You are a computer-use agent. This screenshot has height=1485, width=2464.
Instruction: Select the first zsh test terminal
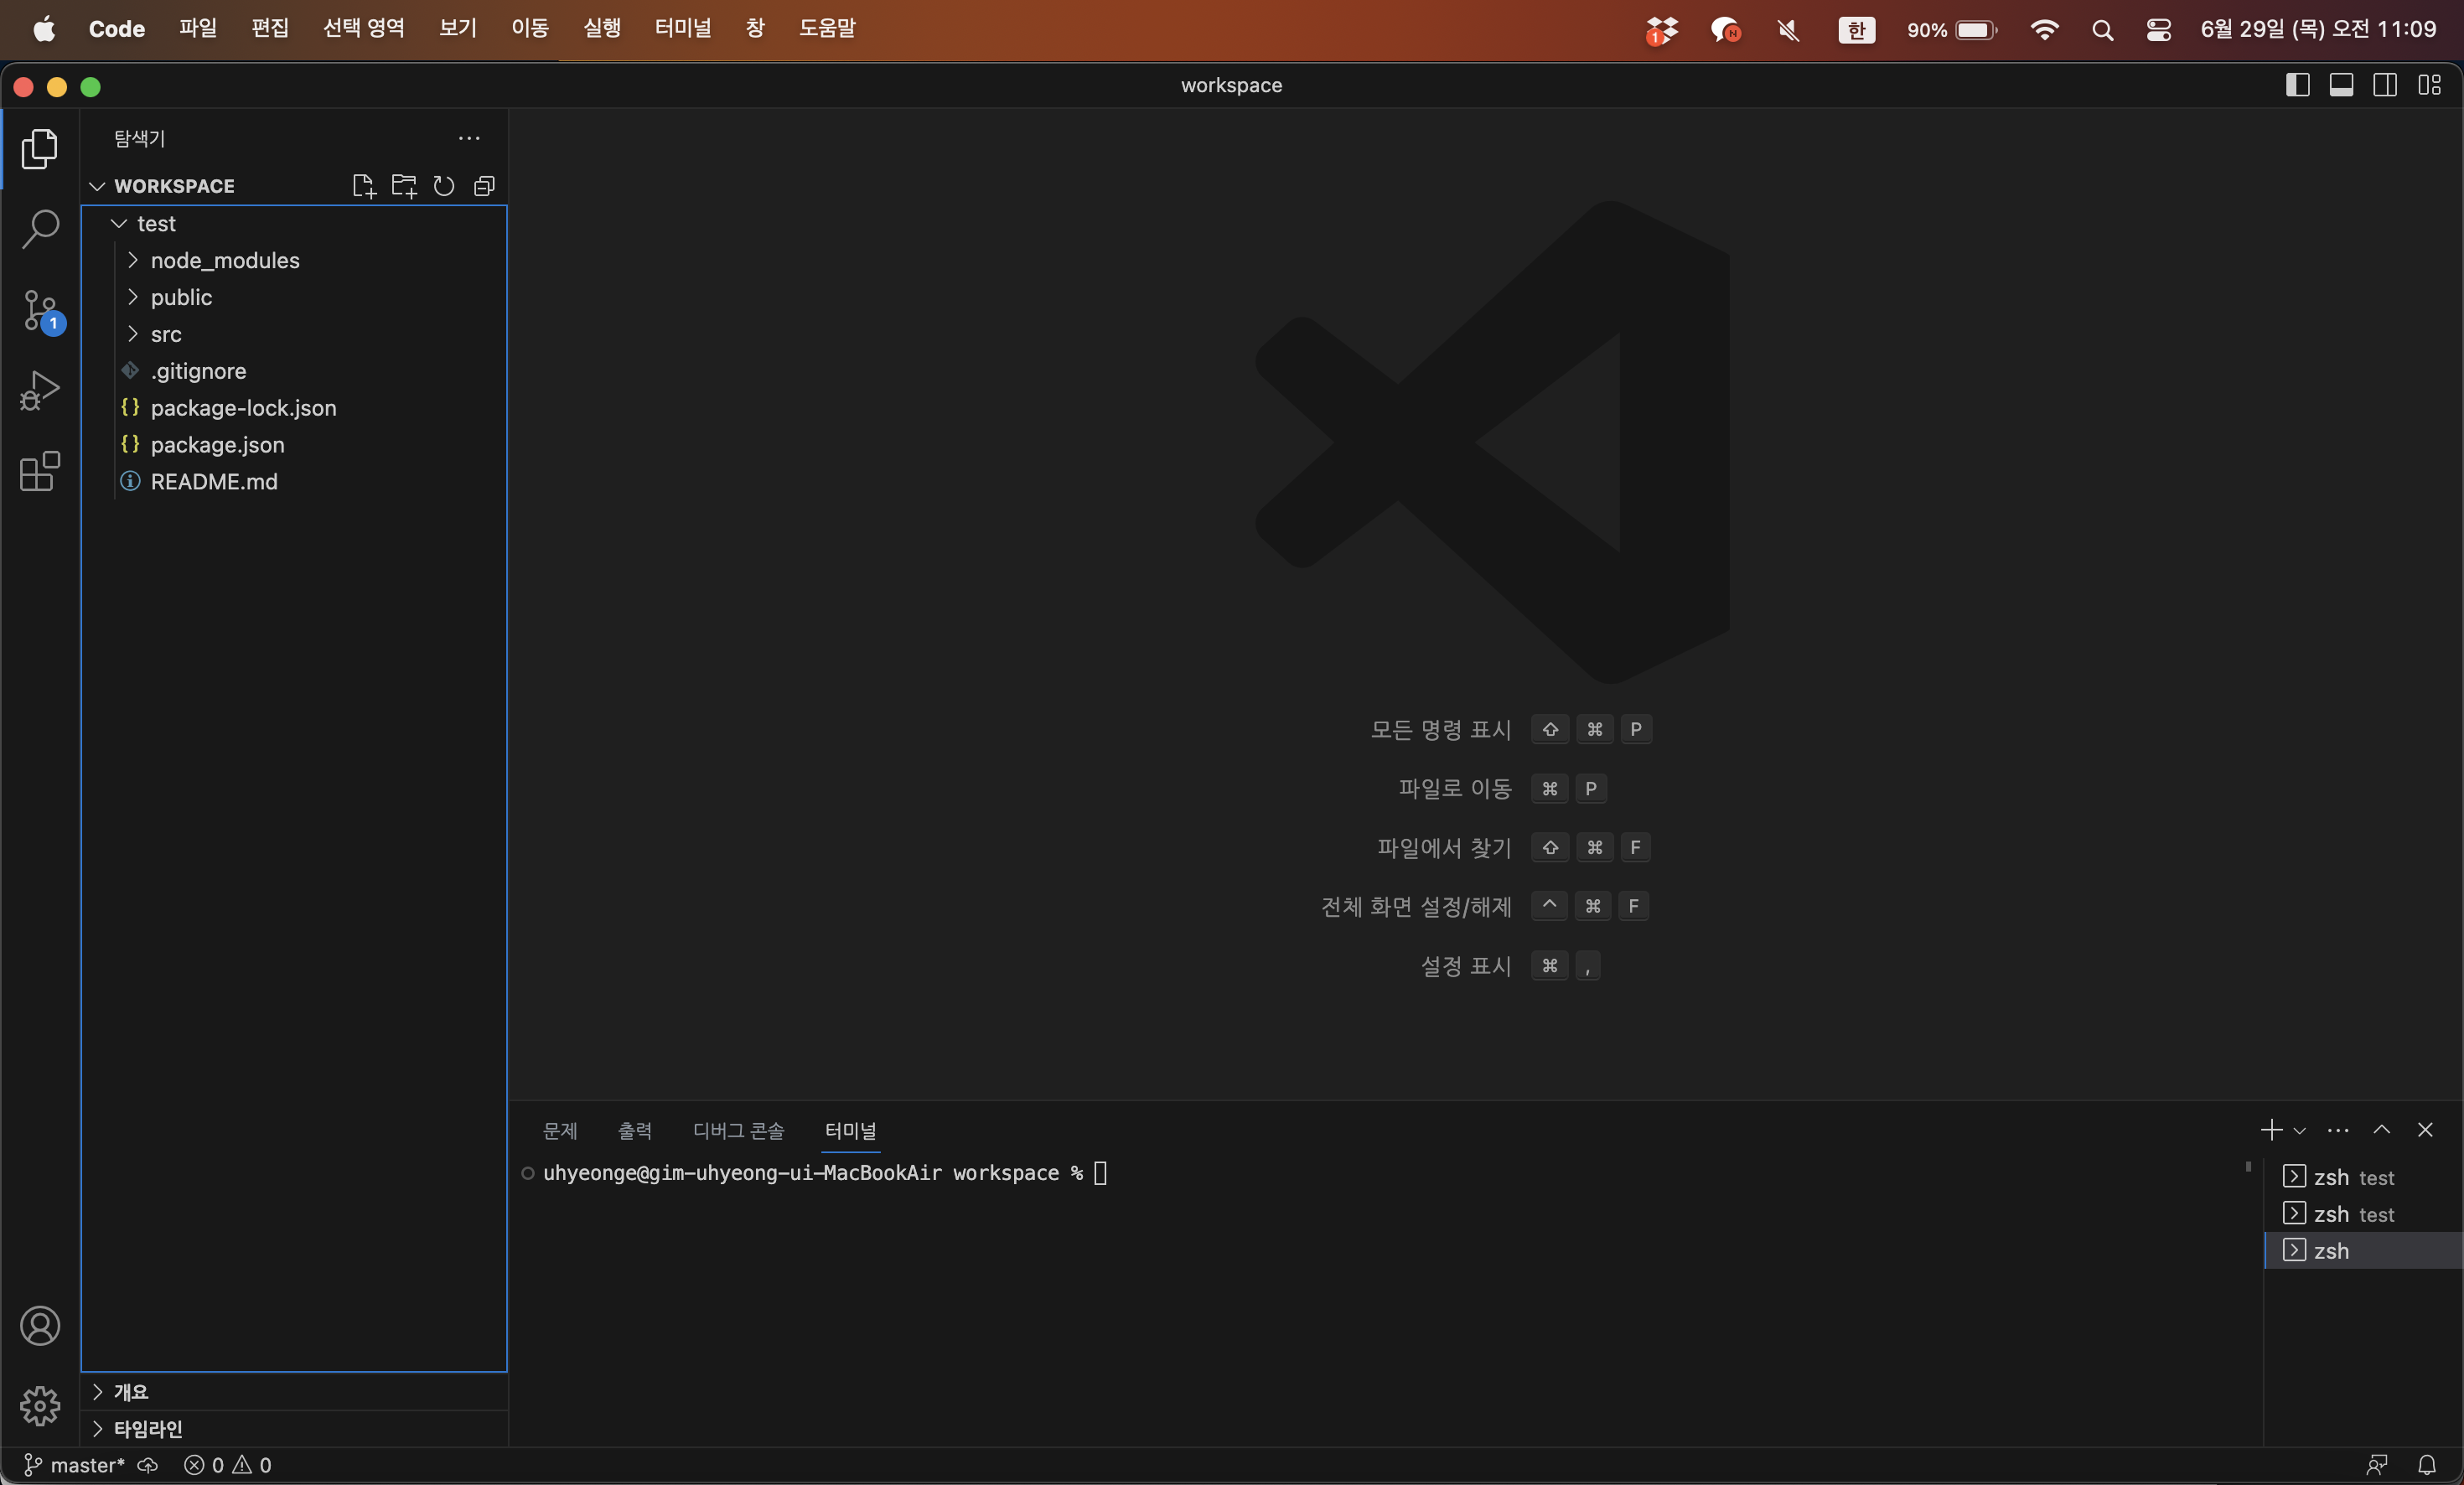tap(2352, 1177)
